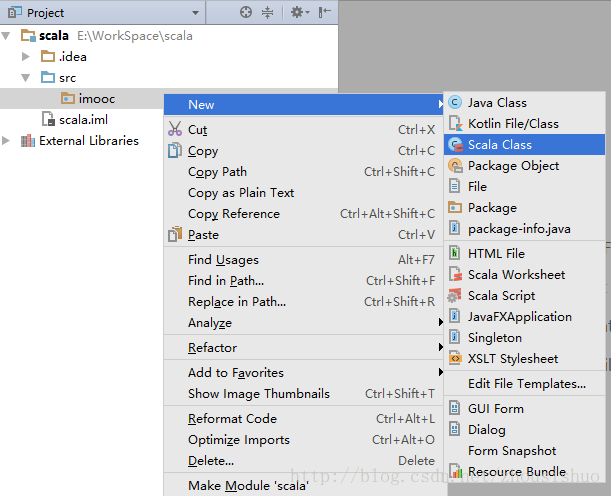The height and width of the screenshot is (496, 611).
Task: Click the package-info.java icon
Action: pyautogui.click(x=454, y=228)
